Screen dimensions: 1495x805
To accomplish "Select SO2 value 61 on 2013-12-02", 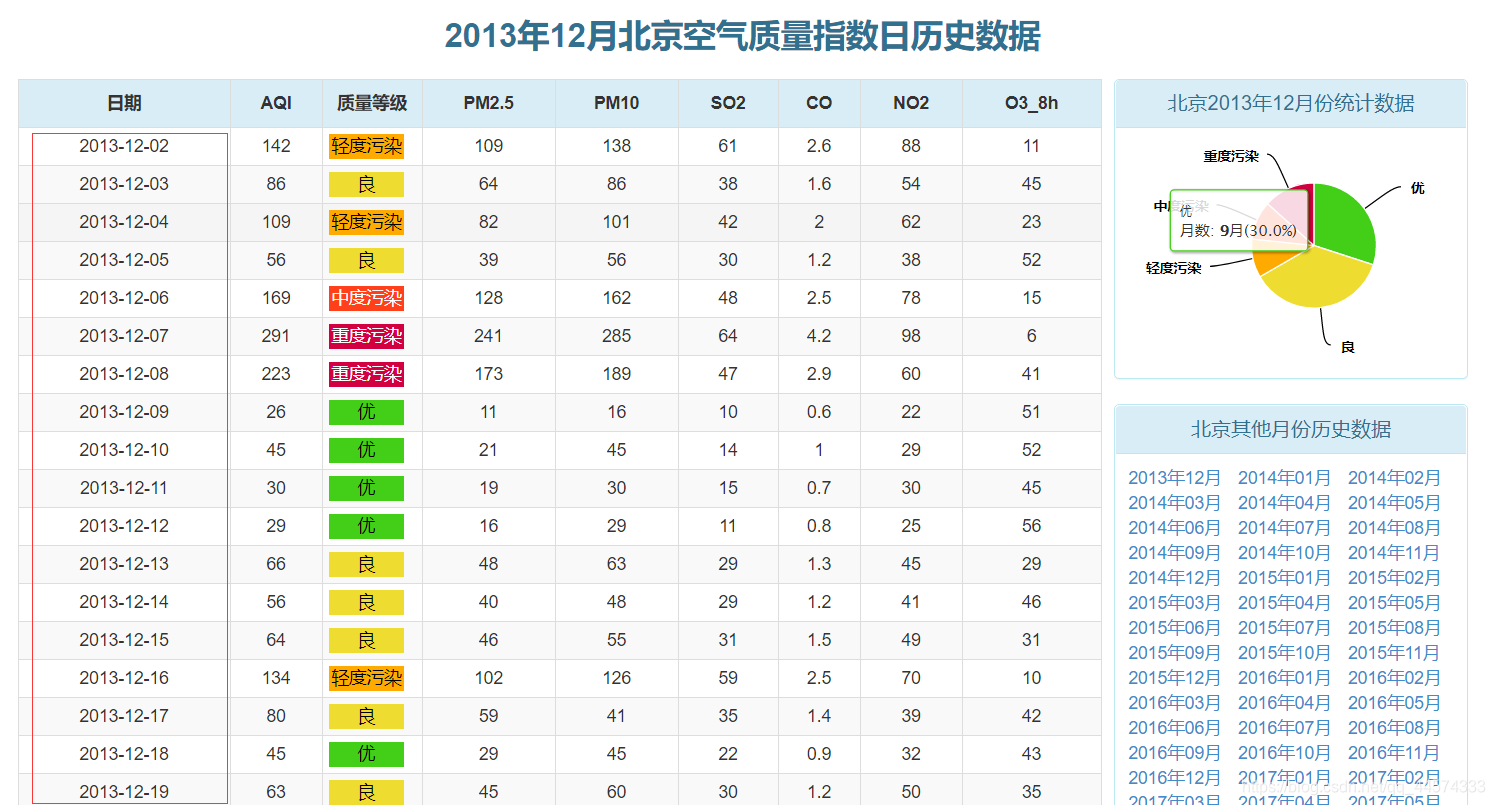I will (728, 146).
